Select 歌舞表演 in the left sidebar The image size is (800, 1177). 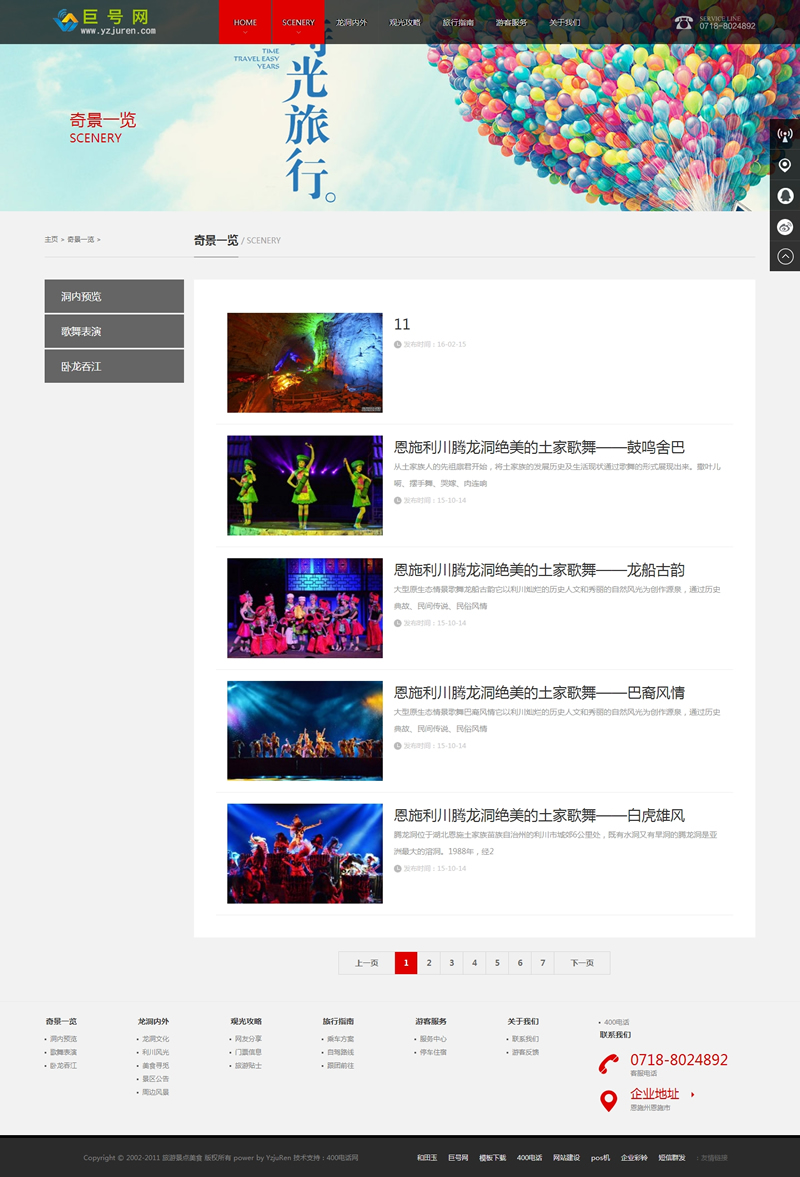pos(114,332)
